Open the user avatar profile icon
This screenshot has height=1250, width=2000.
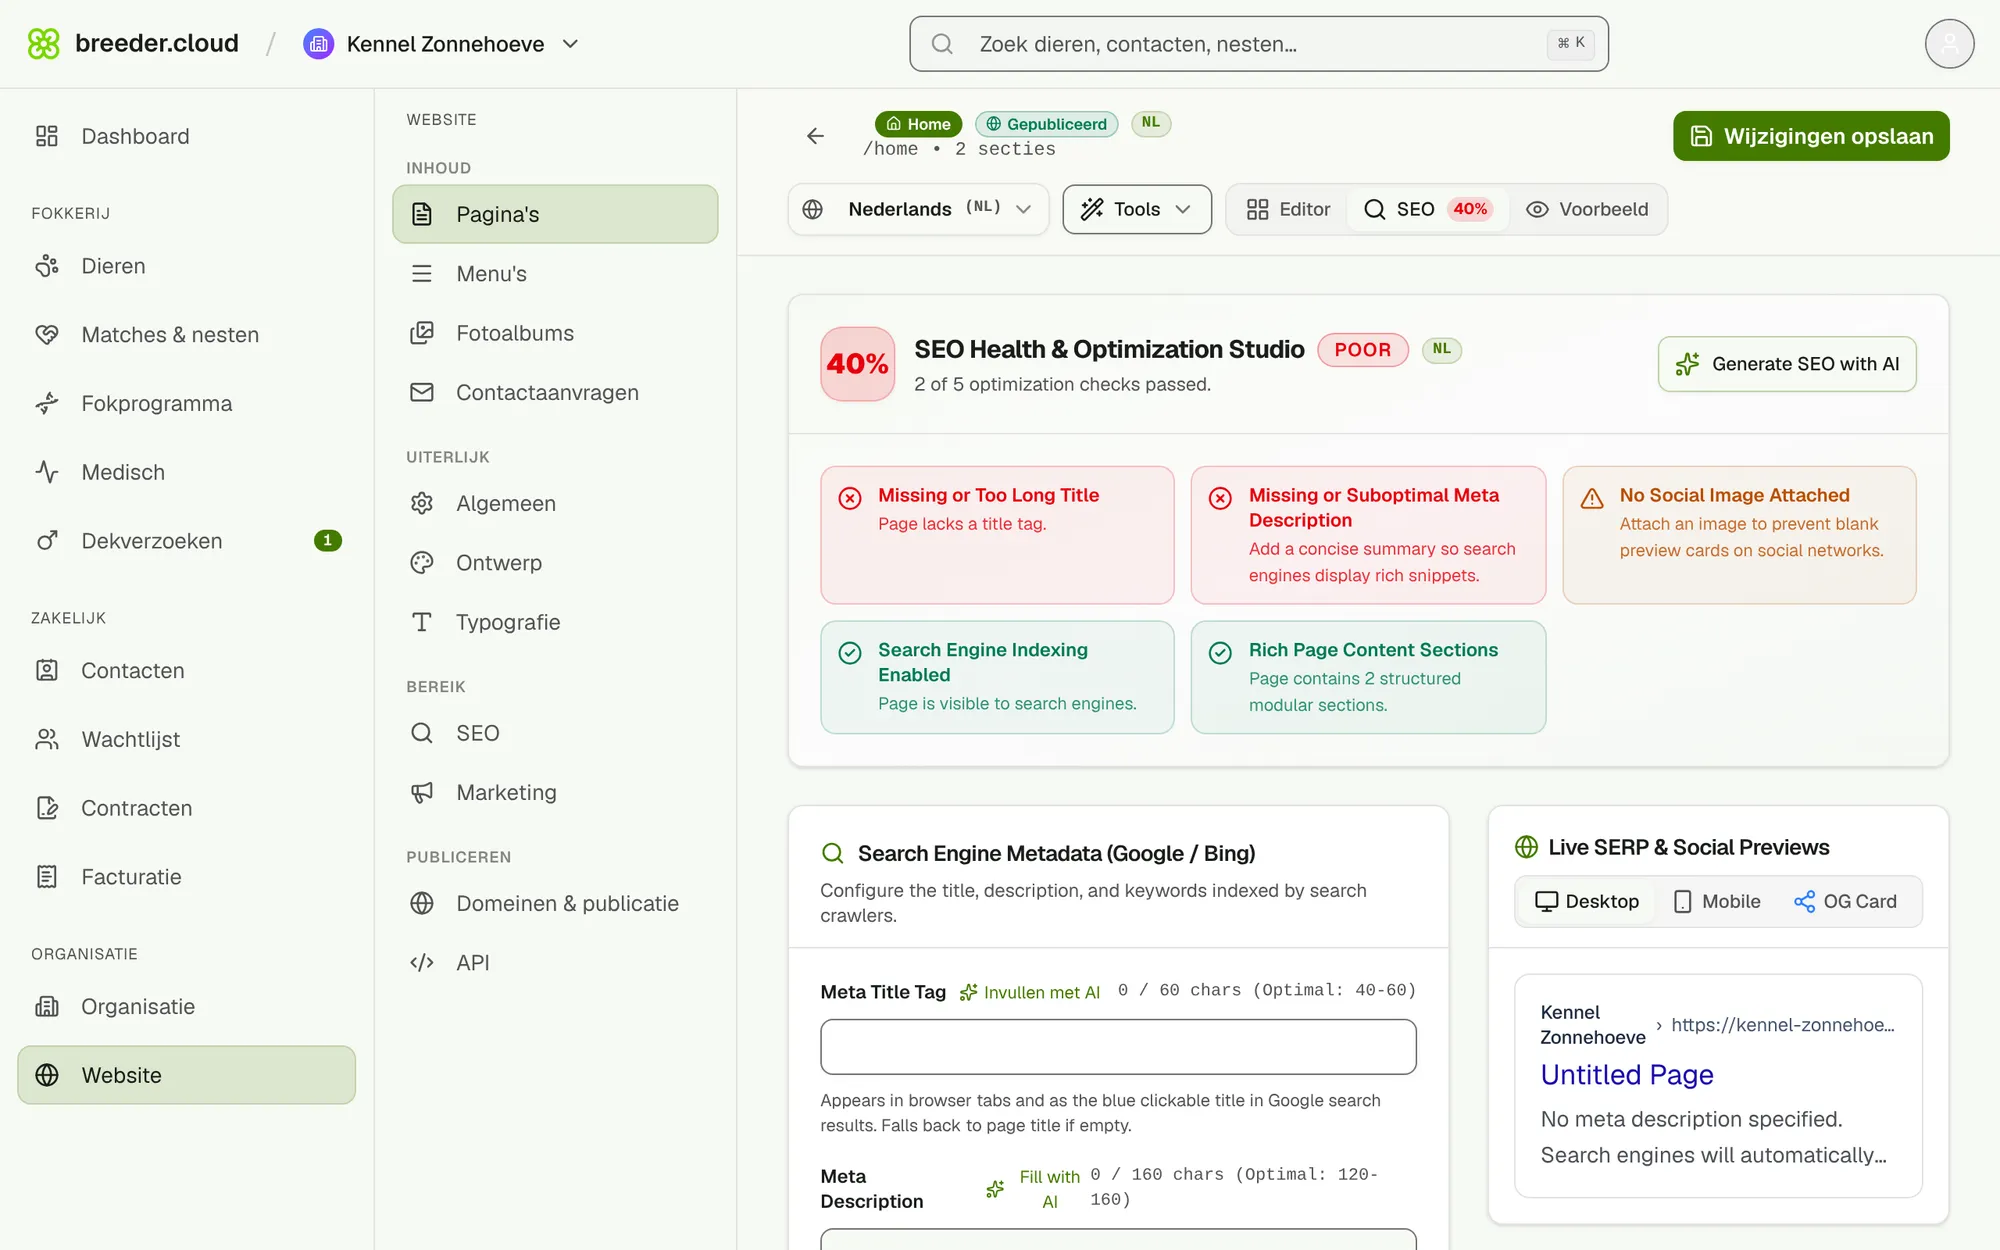1949,43
